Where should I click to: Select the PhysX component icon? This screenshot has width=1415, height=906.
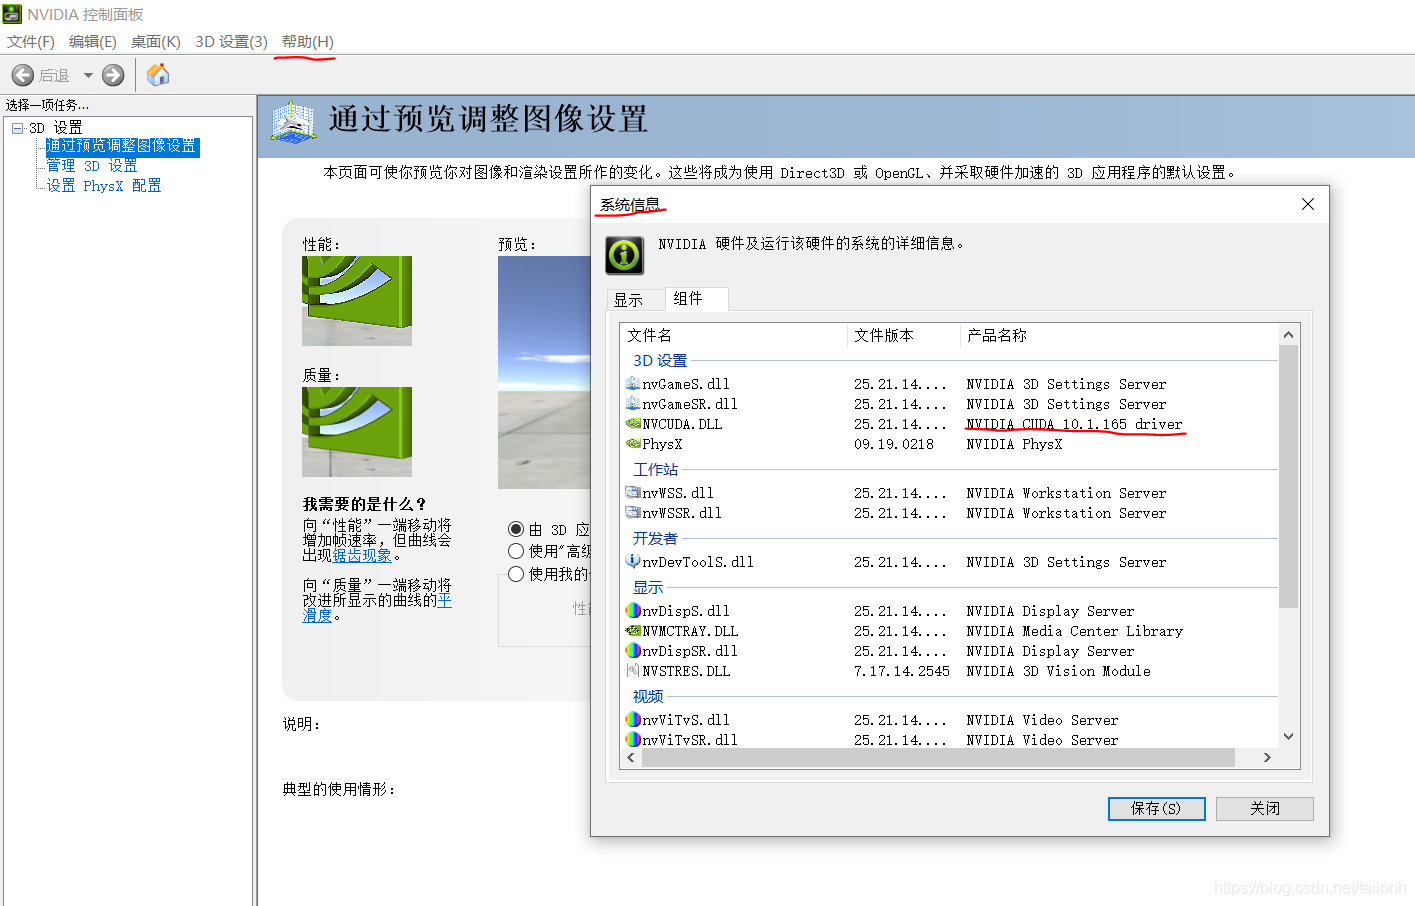[632, 443]
